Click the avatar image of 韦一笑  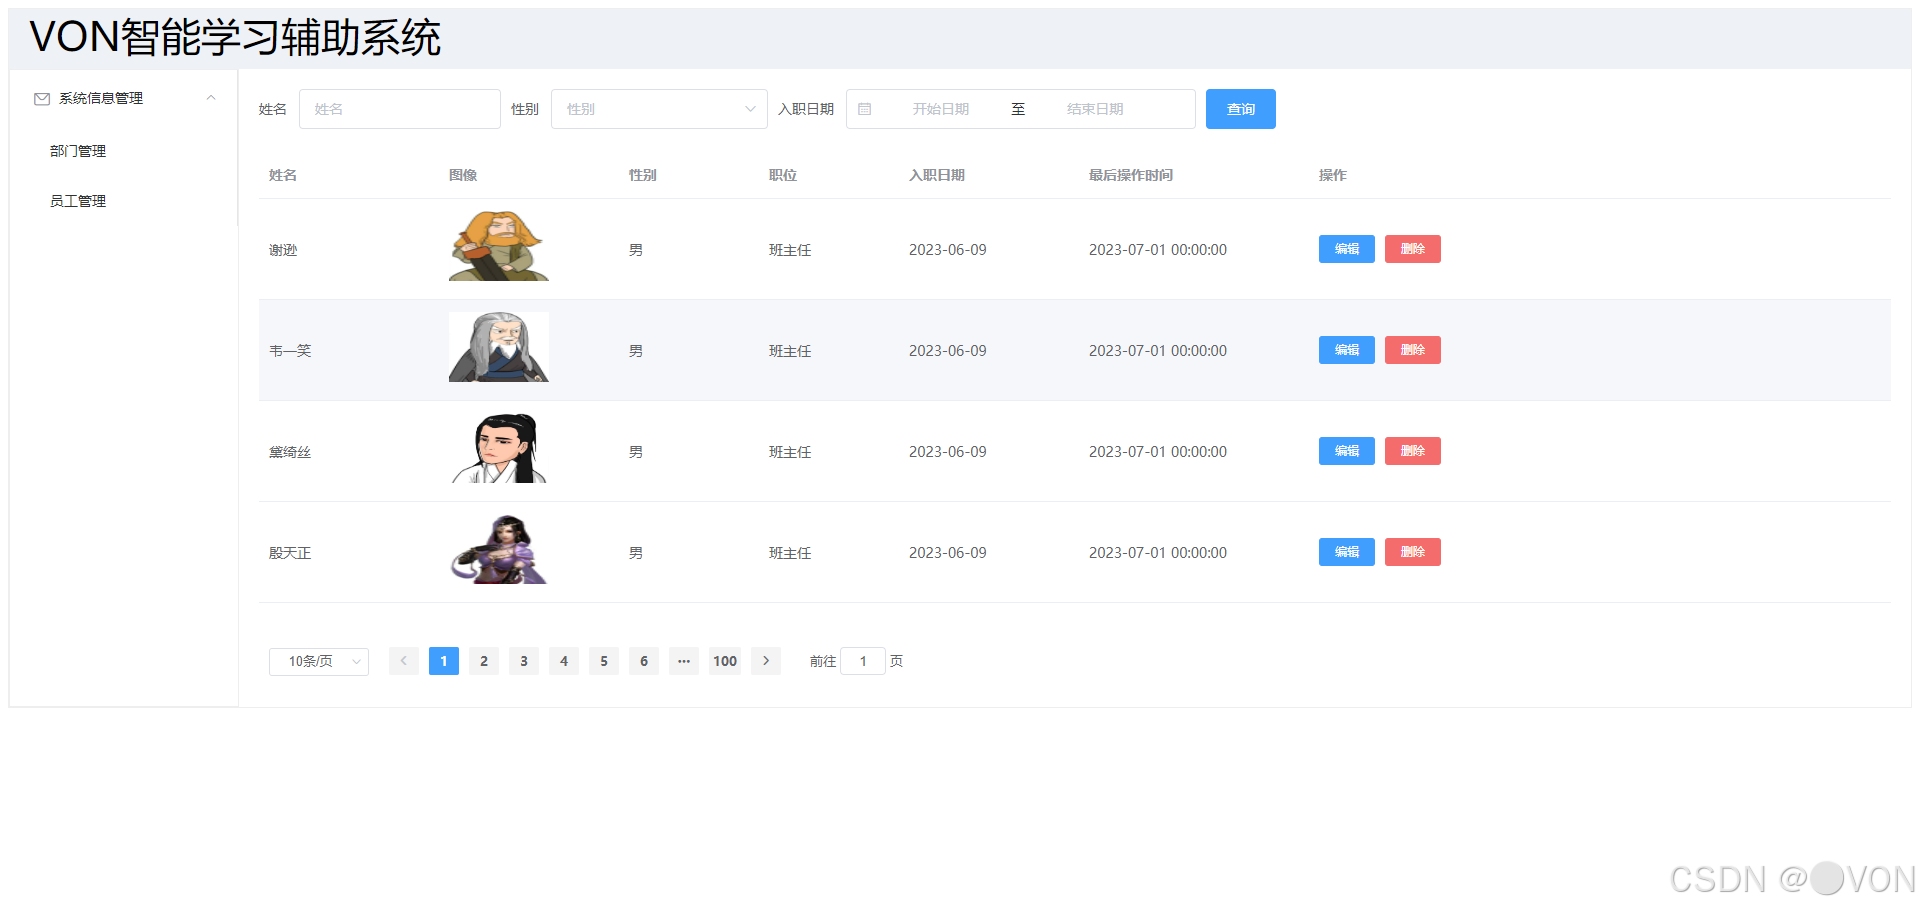point(498,347)
